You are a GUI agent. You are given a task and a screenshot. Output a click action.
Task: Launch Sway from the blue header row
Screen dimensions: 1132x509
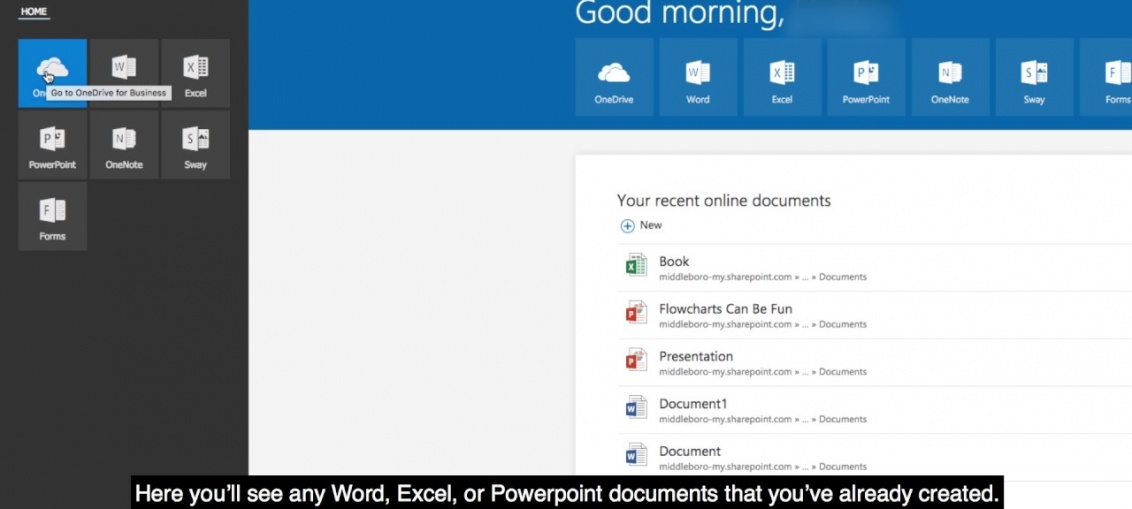click(x=1034, y=77)
